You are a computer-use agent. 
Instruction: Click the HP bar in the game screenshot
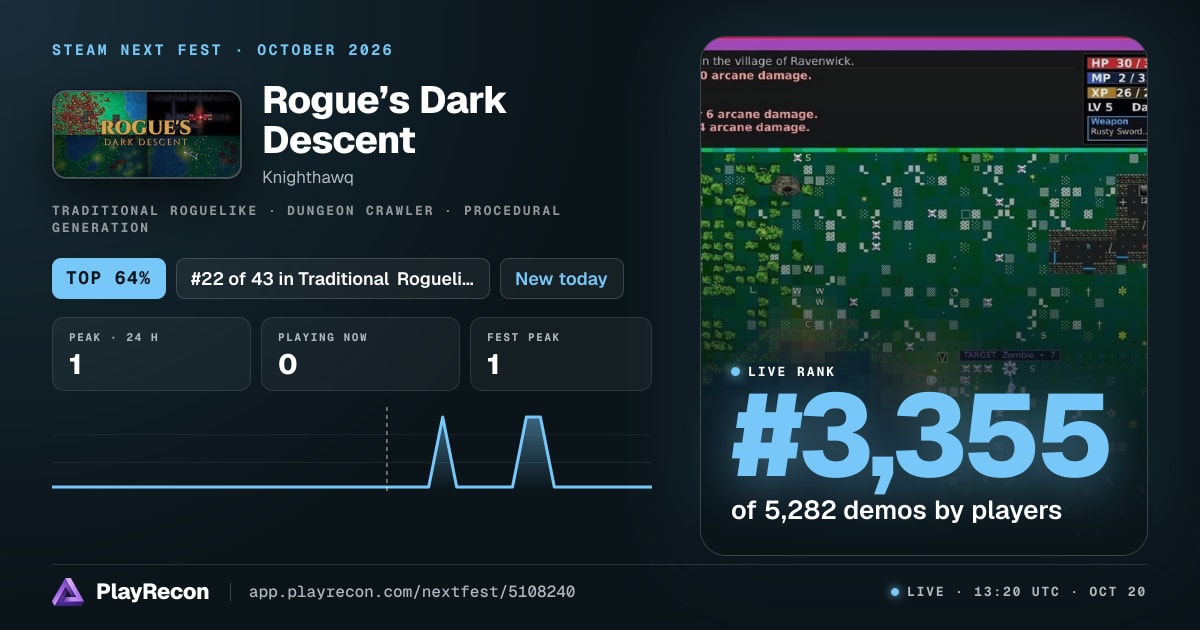pos(1117,63)
